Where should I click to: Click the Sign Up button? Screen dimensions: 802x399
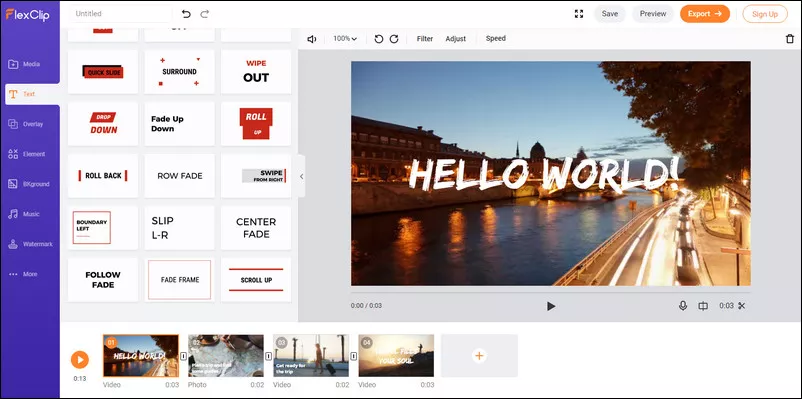[765, 14]
